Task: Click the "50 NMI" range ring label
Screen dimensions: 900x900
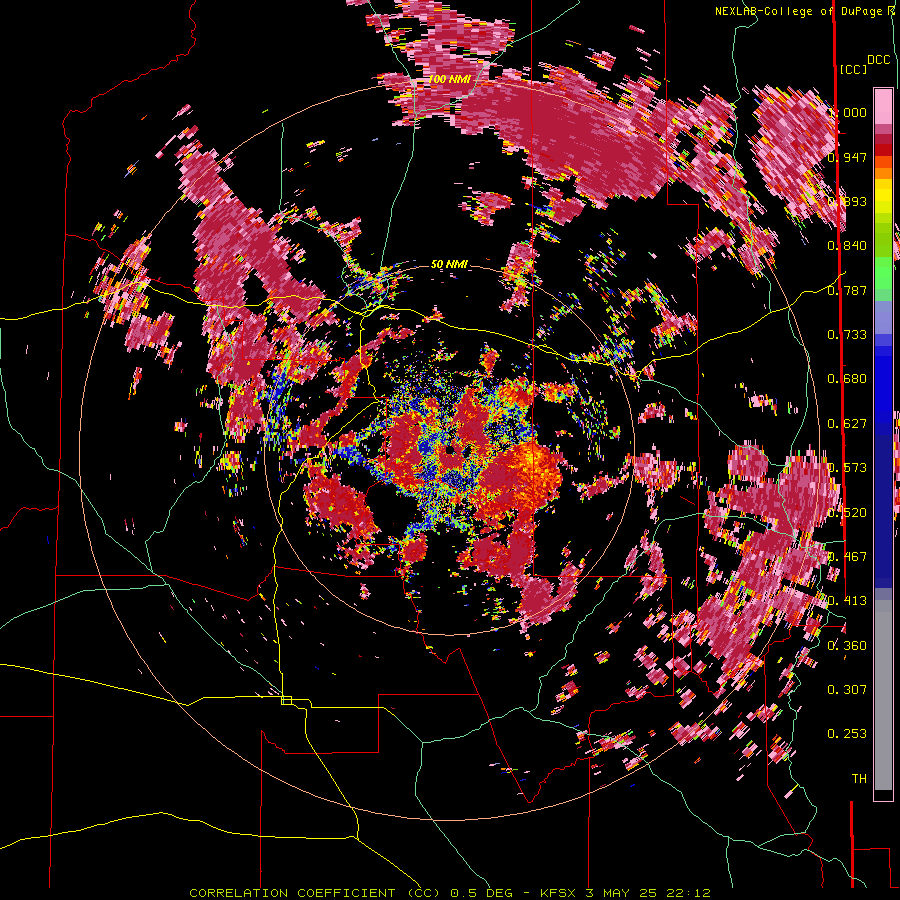Action: pyautogui.click(x=449, y=265)
